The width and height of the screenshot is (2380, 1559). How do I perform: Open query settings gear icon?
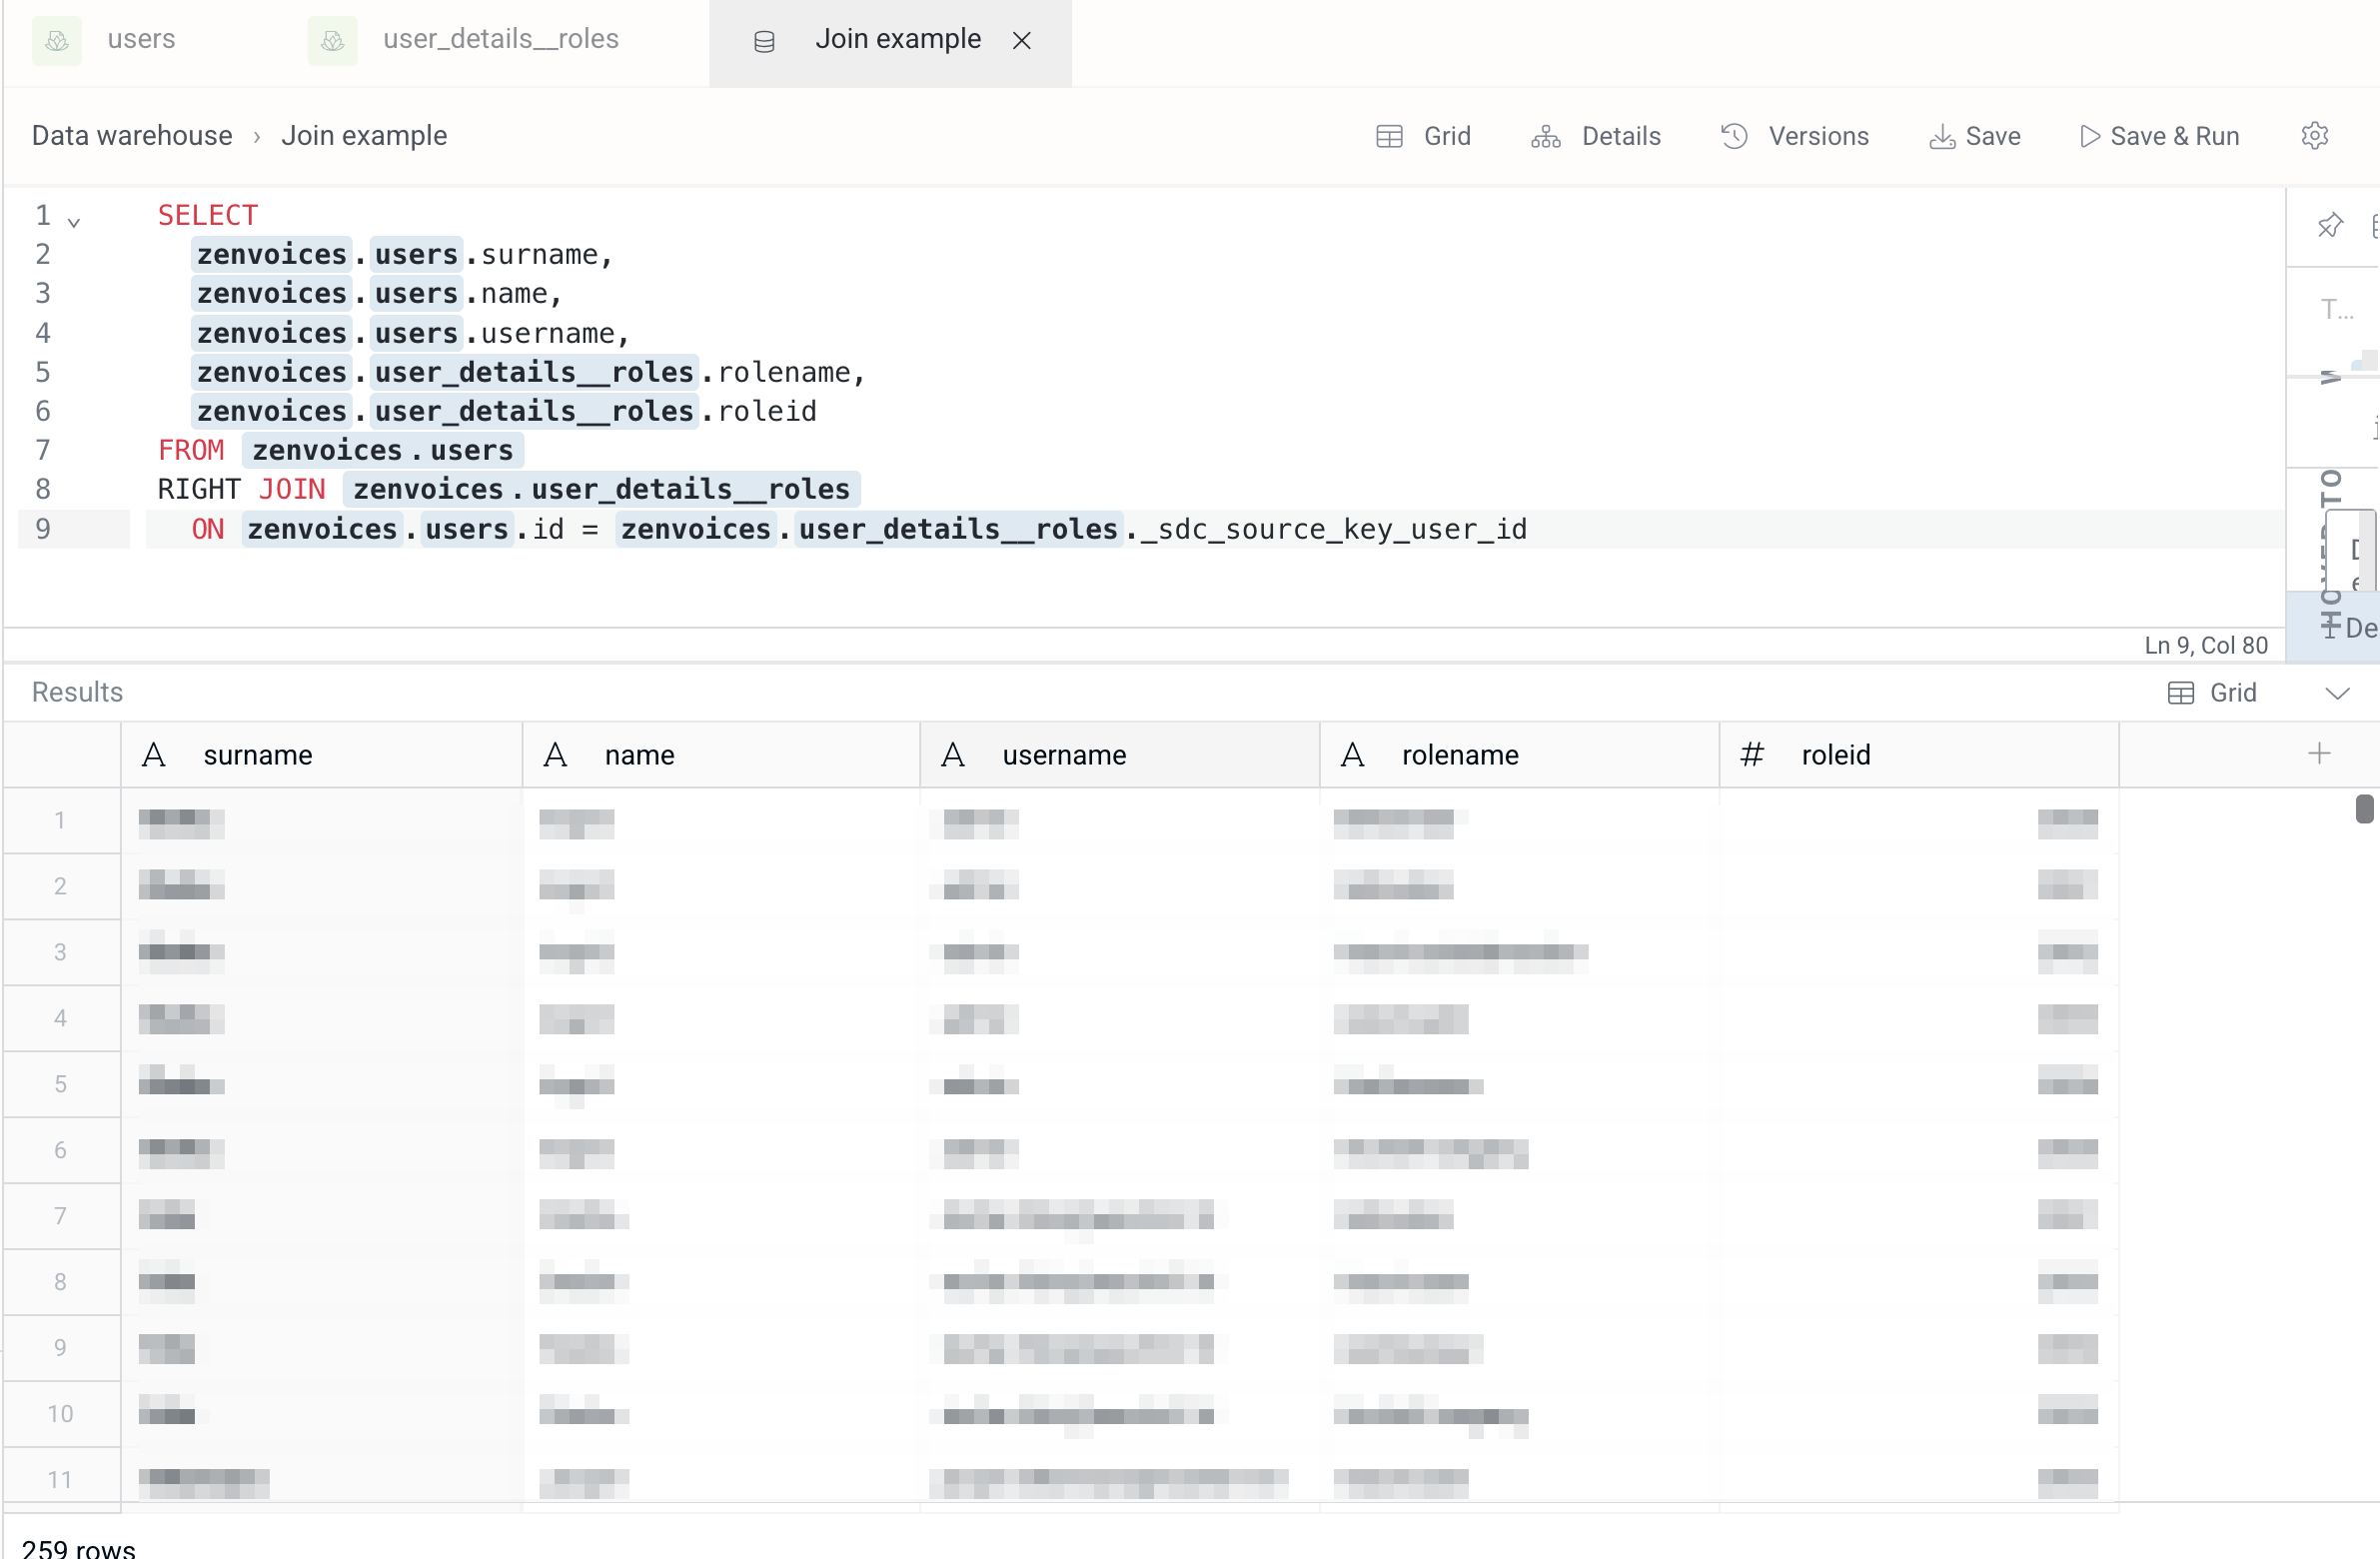(2314, 136)
